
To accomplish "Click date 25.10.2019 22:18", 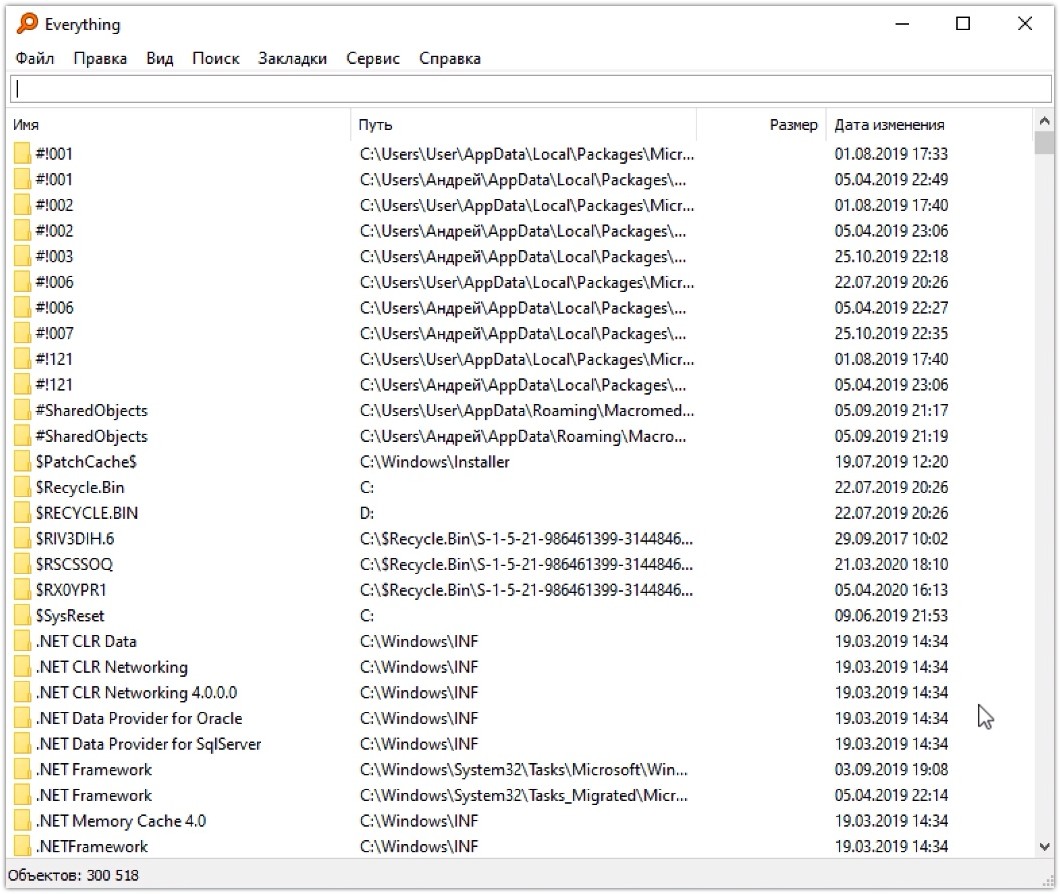I will coord(891,257).
